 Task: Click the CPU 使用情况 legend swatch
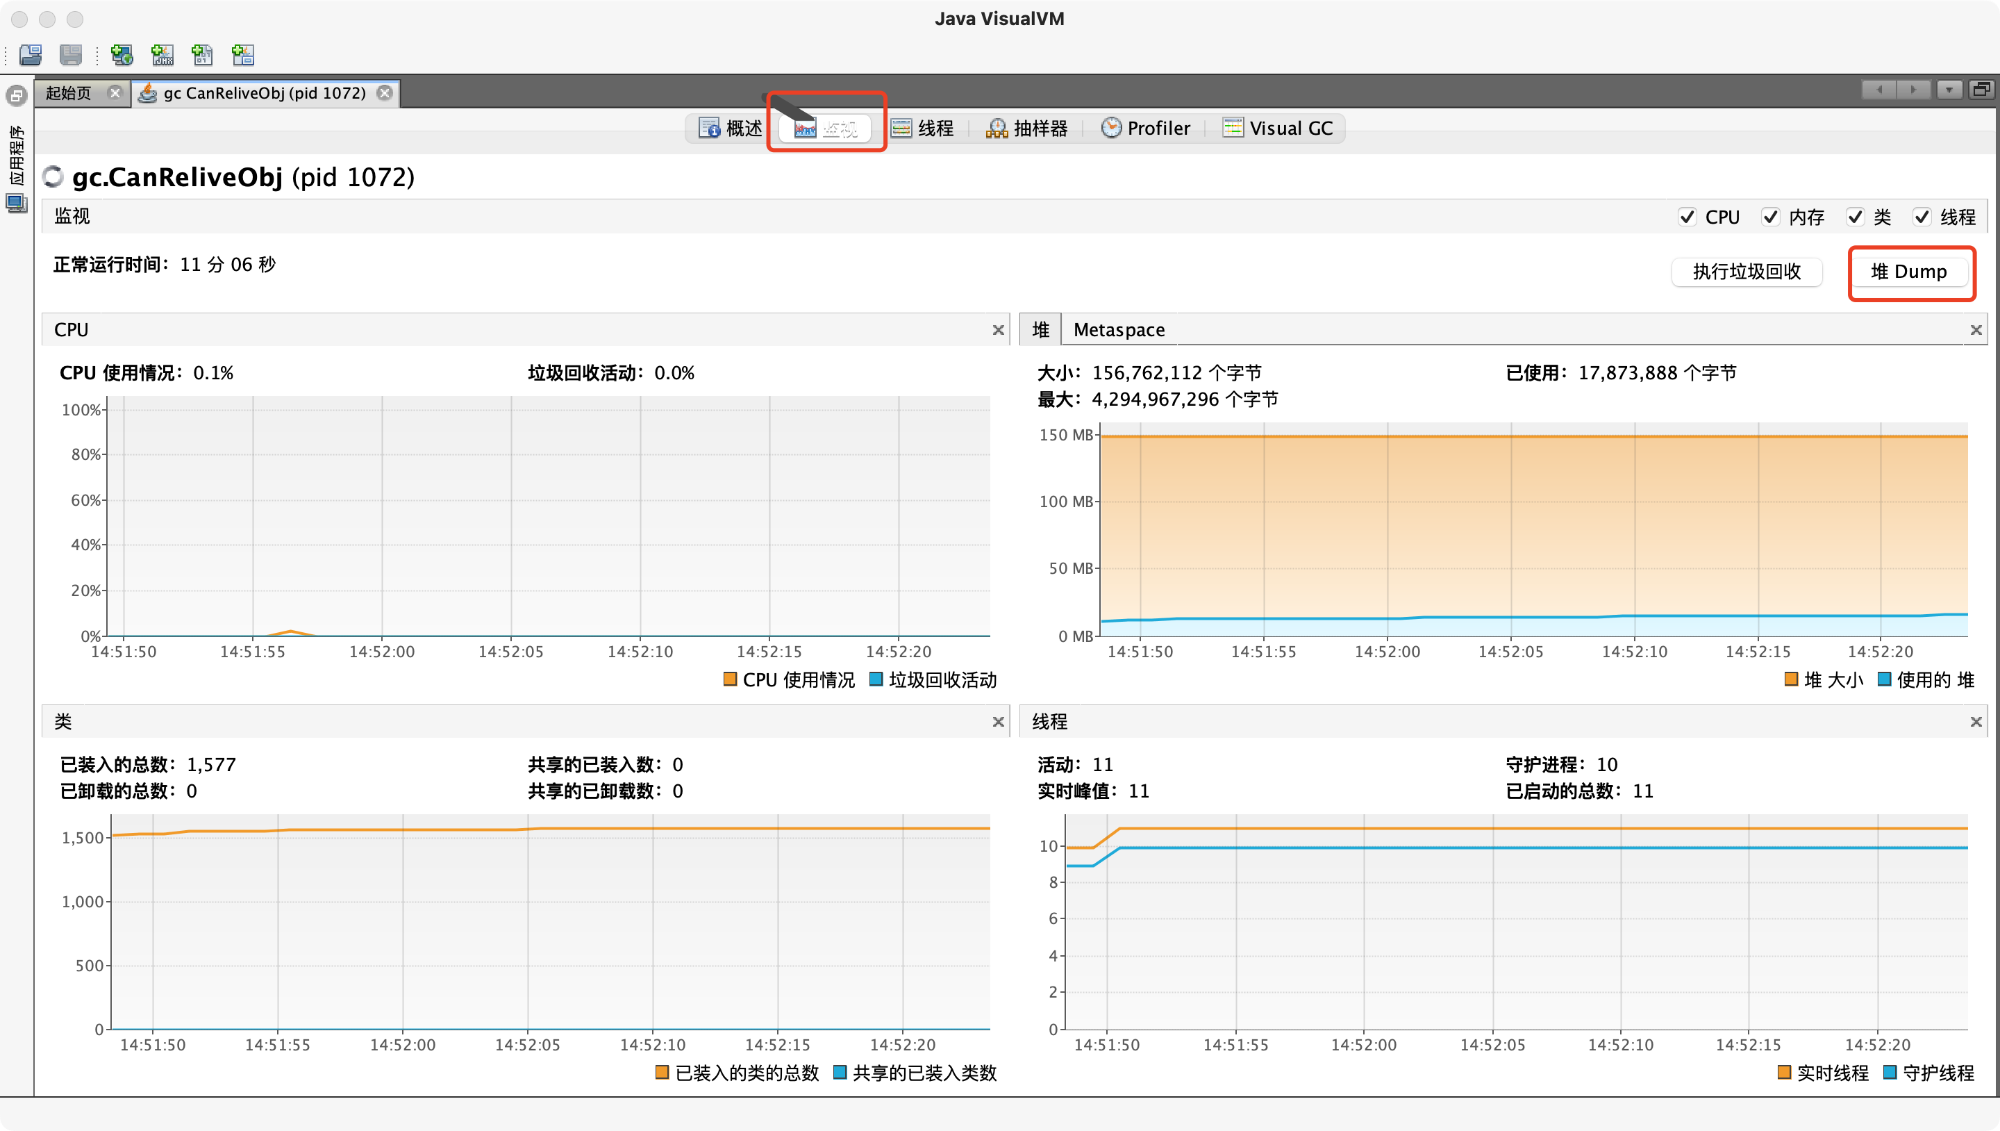[730, 679]
